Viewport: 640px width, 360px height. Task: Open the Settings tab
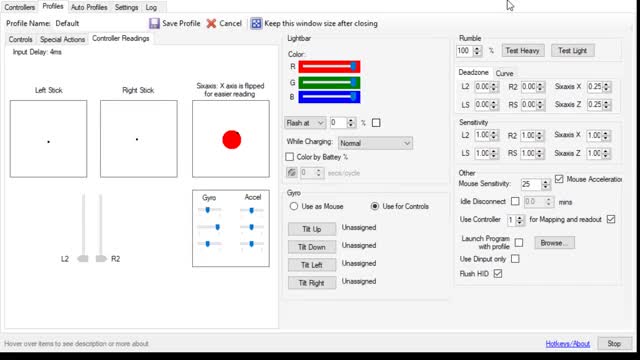(126, 7)
